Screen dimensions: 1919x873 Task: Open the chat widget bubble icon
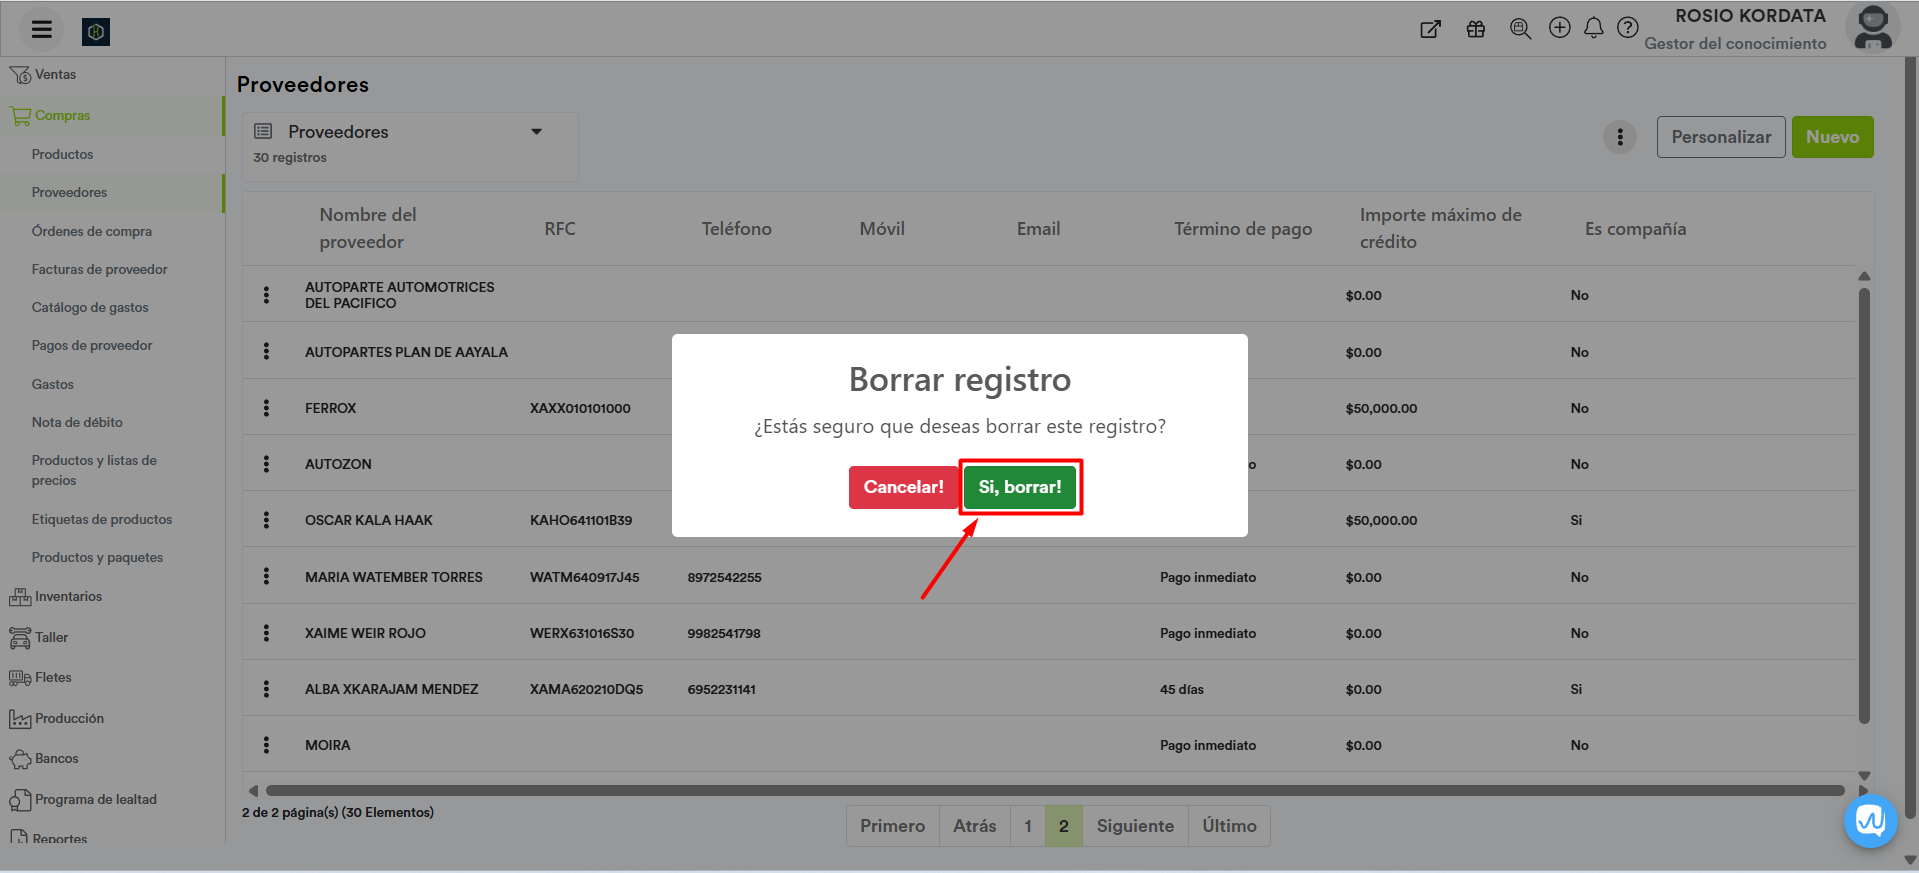tap(1869, 821)
